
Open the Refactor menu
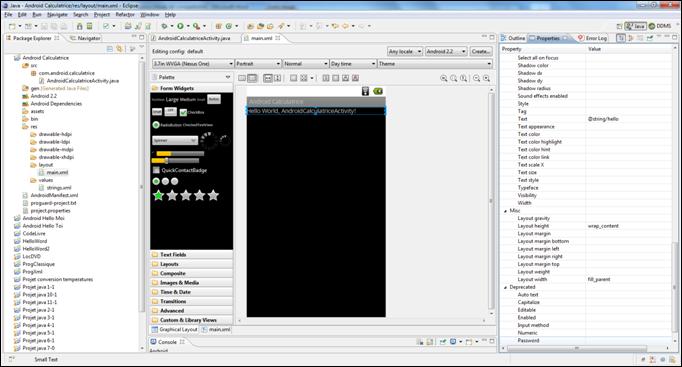click(x=125, y=14)
